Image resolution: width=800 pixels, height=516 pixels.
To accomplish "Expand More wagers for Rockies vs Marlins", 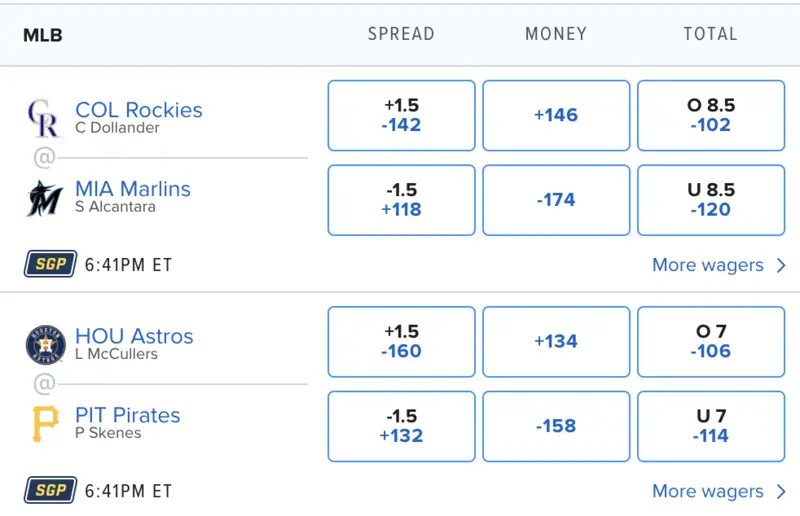I will click(x=719, y=265).
